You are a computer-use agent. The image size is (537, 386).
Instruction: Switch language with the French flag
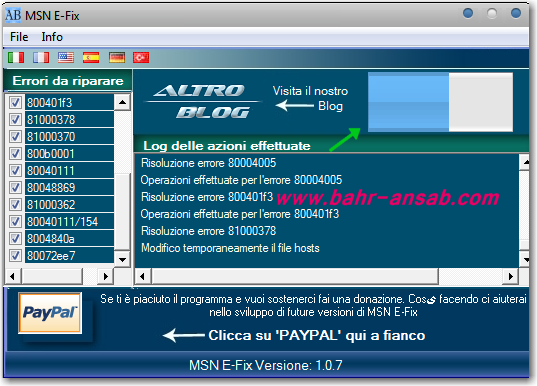click(x=41, y=57)
